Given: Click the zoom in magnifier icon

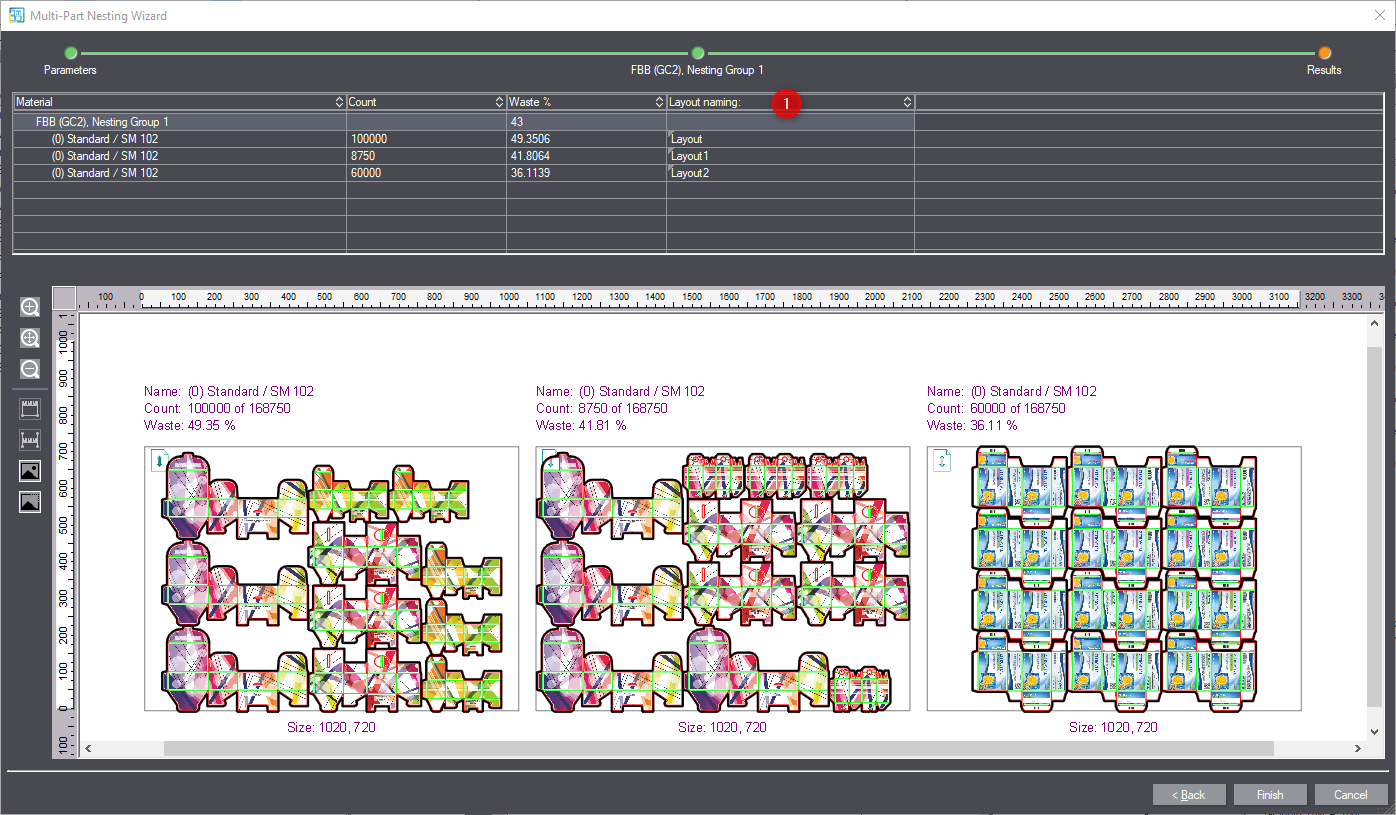Looking at the screenshot, I should tap(30, 308).
